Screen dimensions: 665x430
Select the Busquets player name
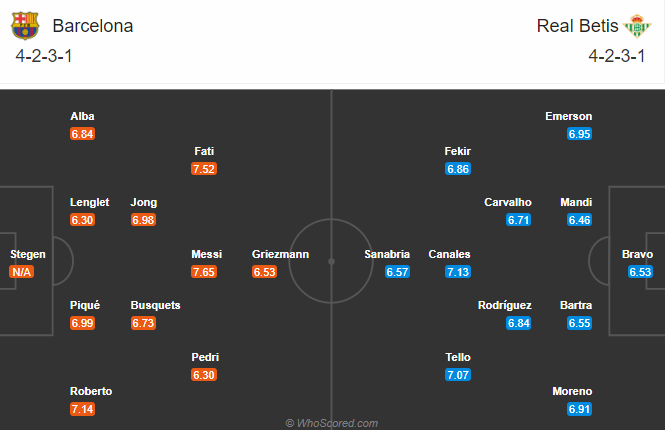point(156,305)
